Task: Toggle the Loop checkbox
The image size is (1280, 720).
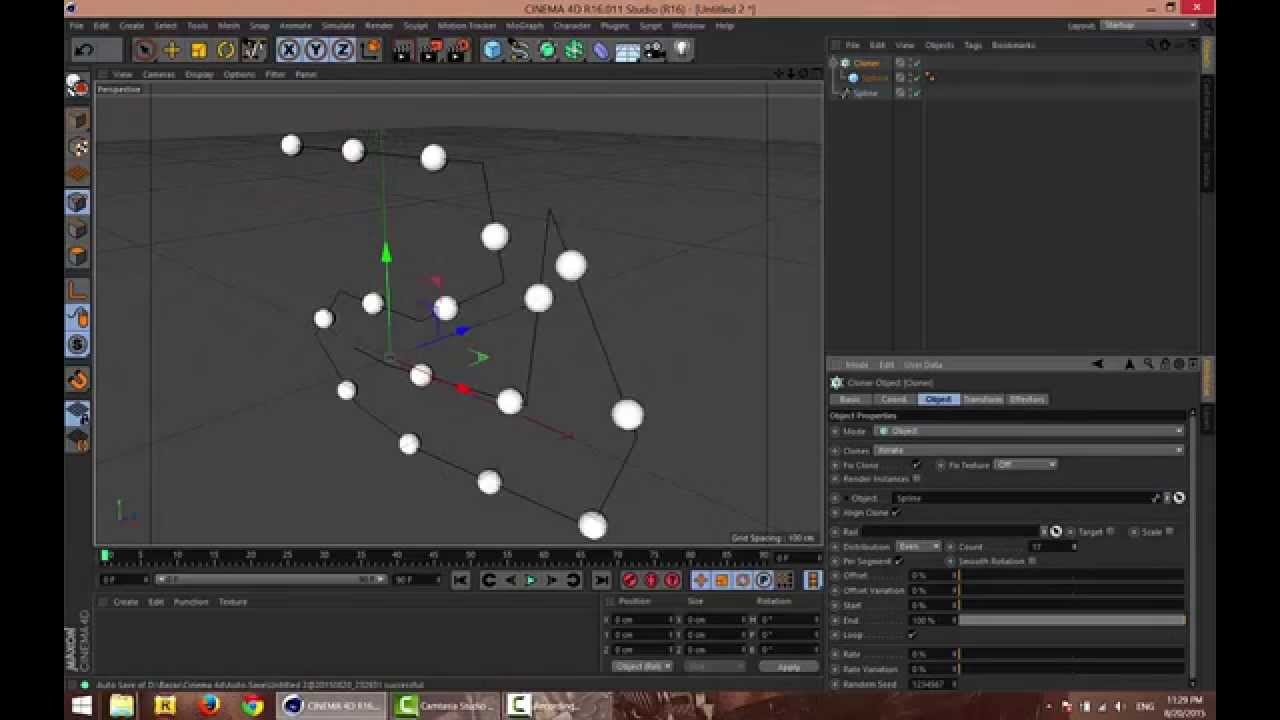Action: (912, 635)
